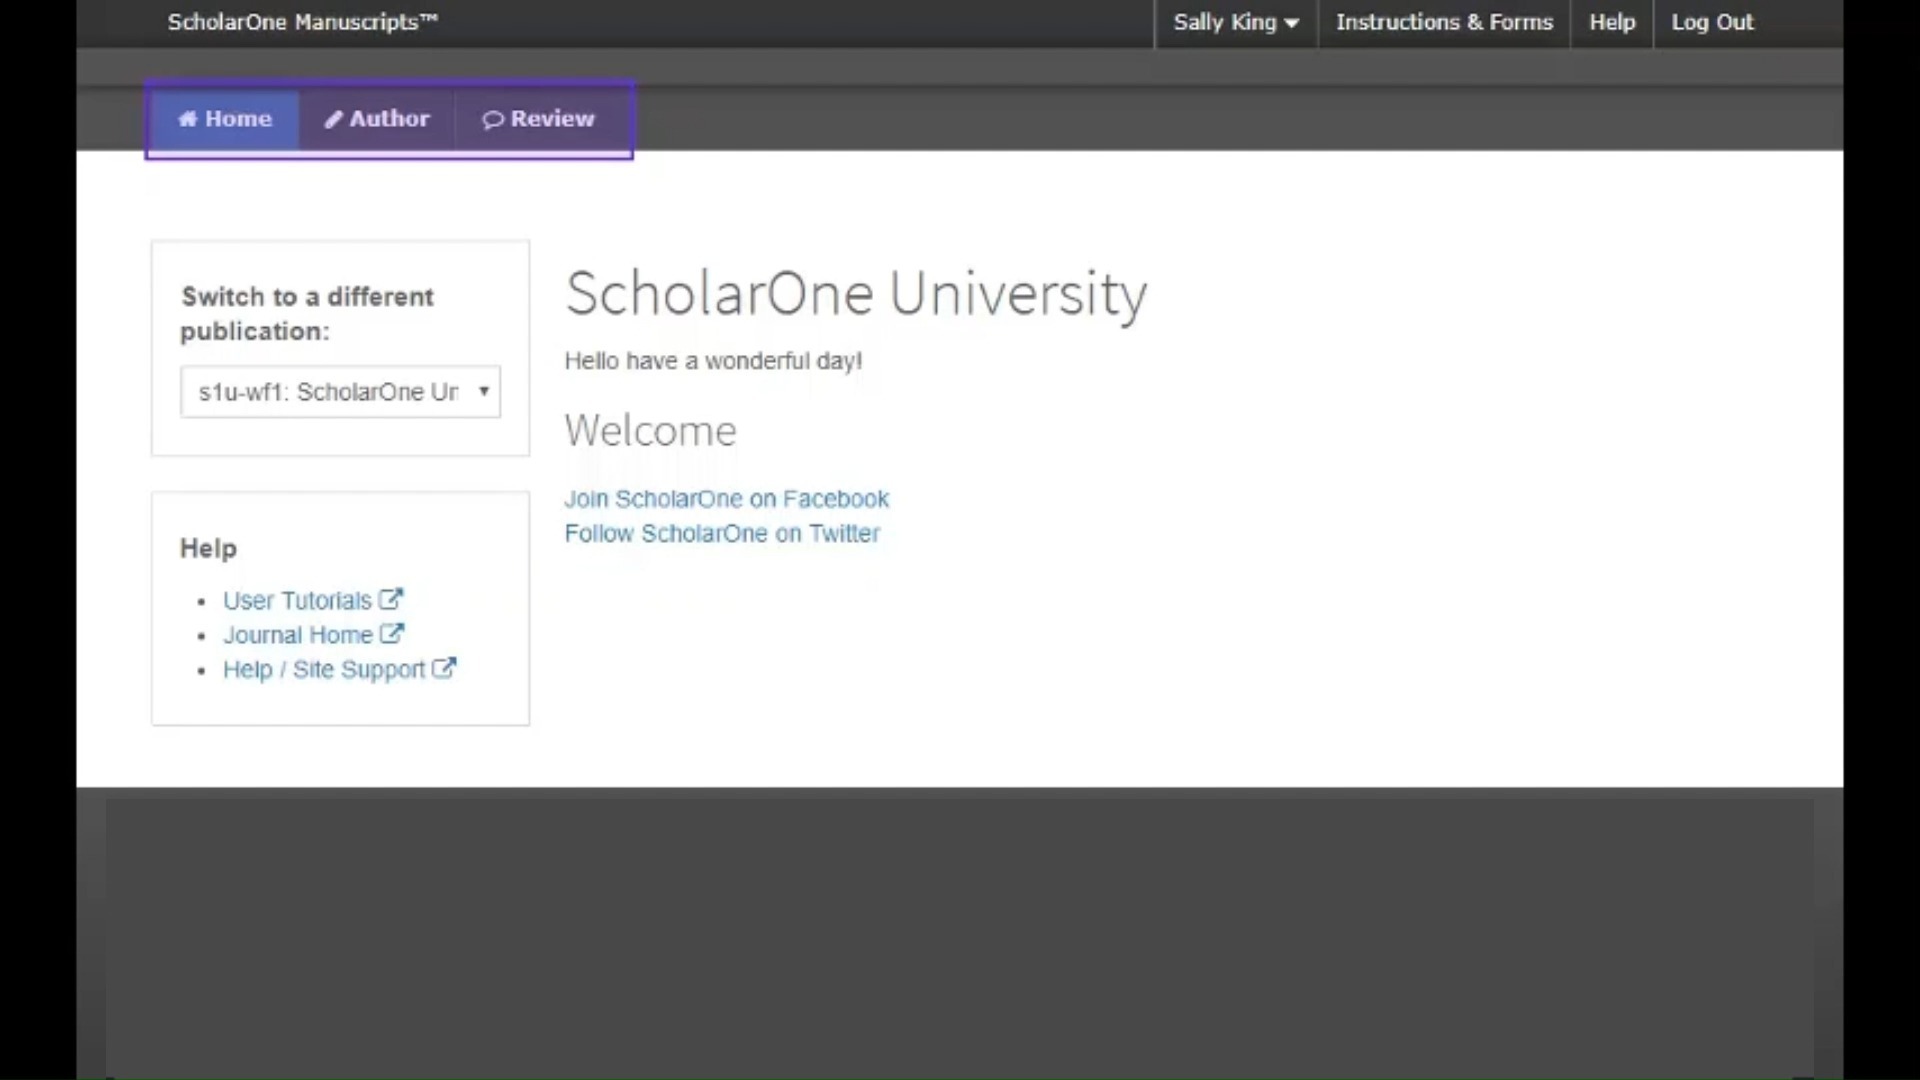
Task: Open Help / Site Support link
Action: click(324, 670)
